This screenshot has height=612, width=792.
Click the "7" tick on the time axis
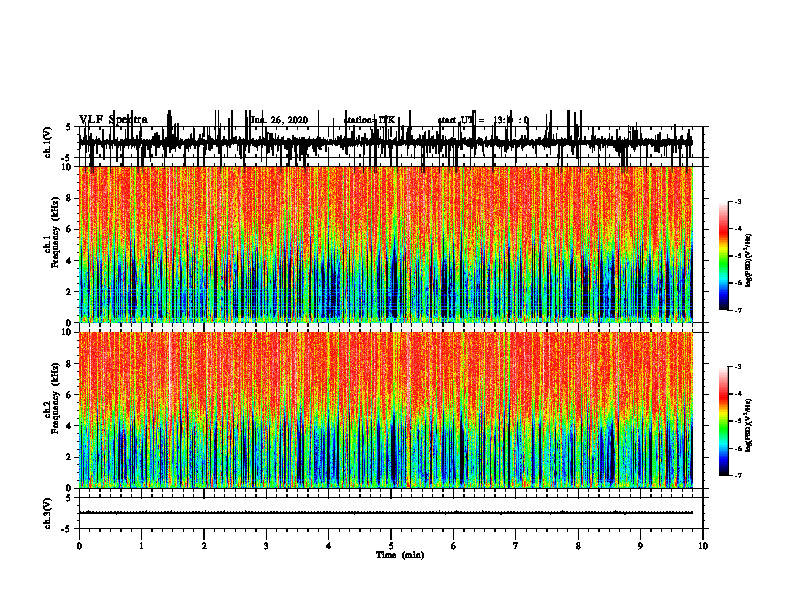click(516, 546)
